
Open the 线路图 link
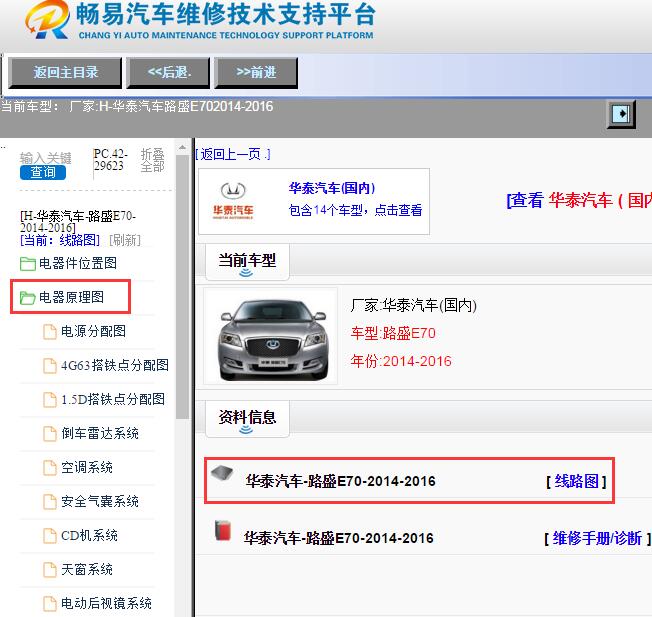[576, 481]
